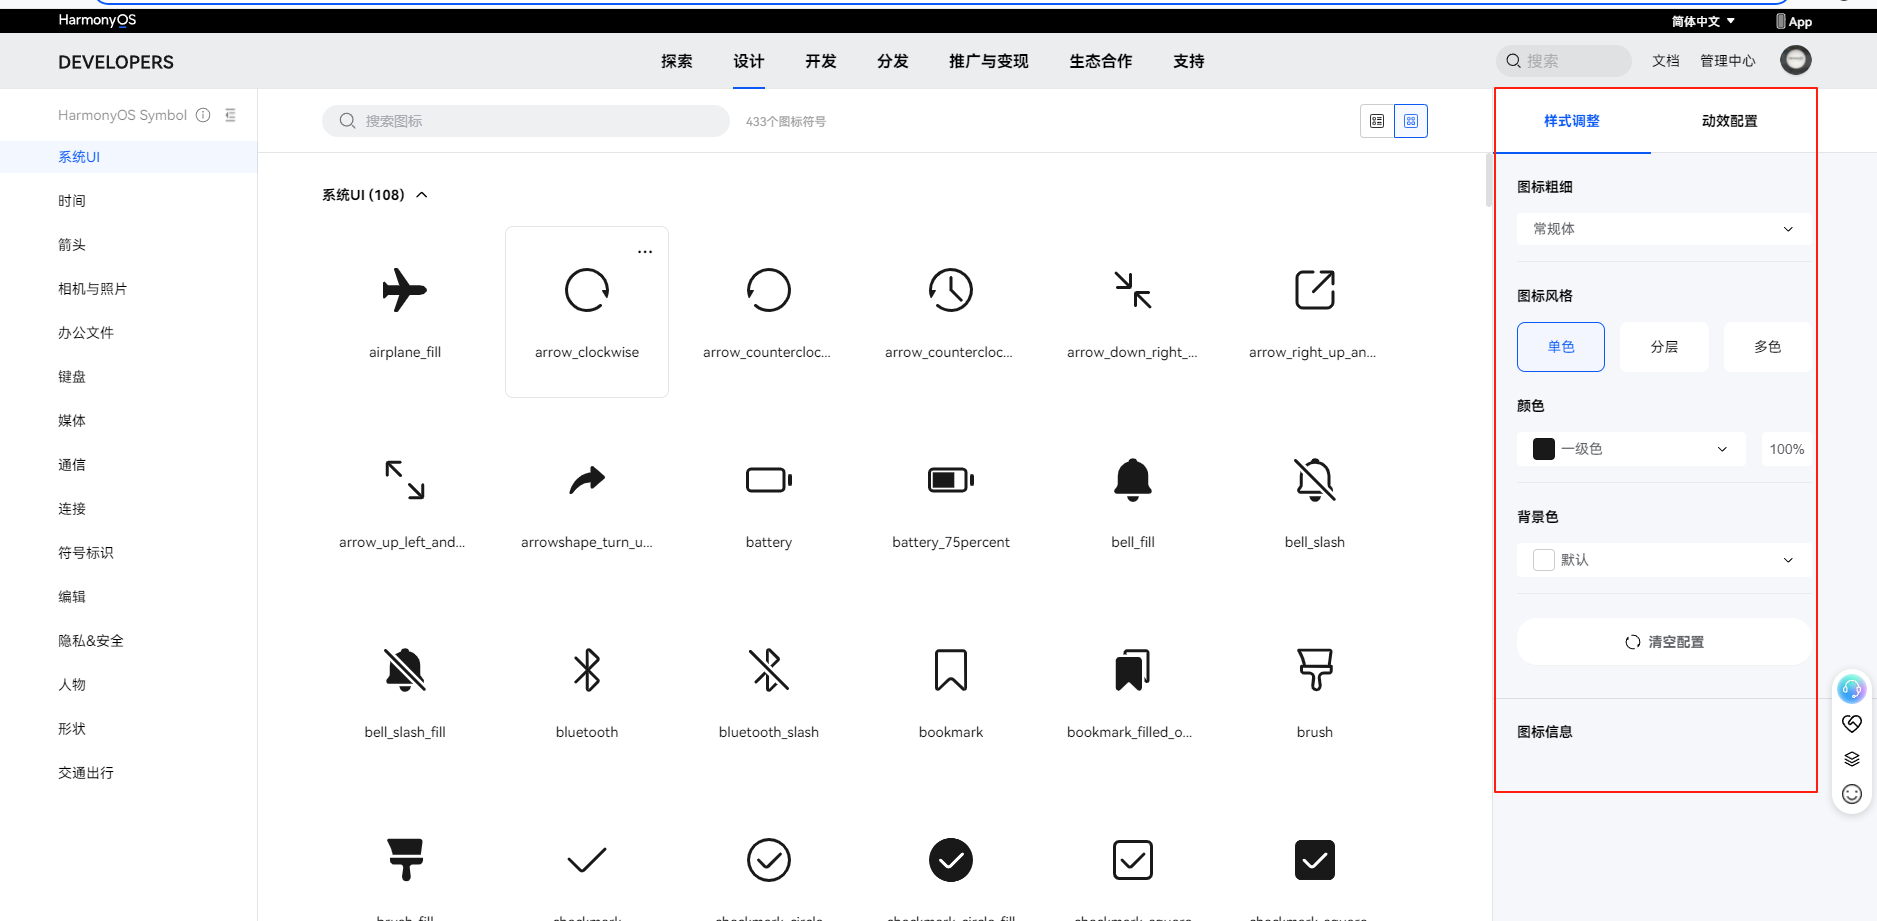Open the user avatar profile
This screenshot has height=921, width=1877.
pos(1796,61)
